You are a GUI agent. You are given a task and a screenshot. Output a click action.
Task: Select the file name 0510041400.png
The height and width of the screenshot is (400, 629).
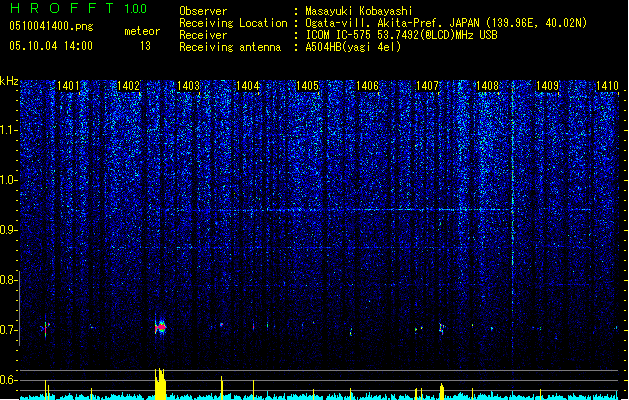[51, 26]
